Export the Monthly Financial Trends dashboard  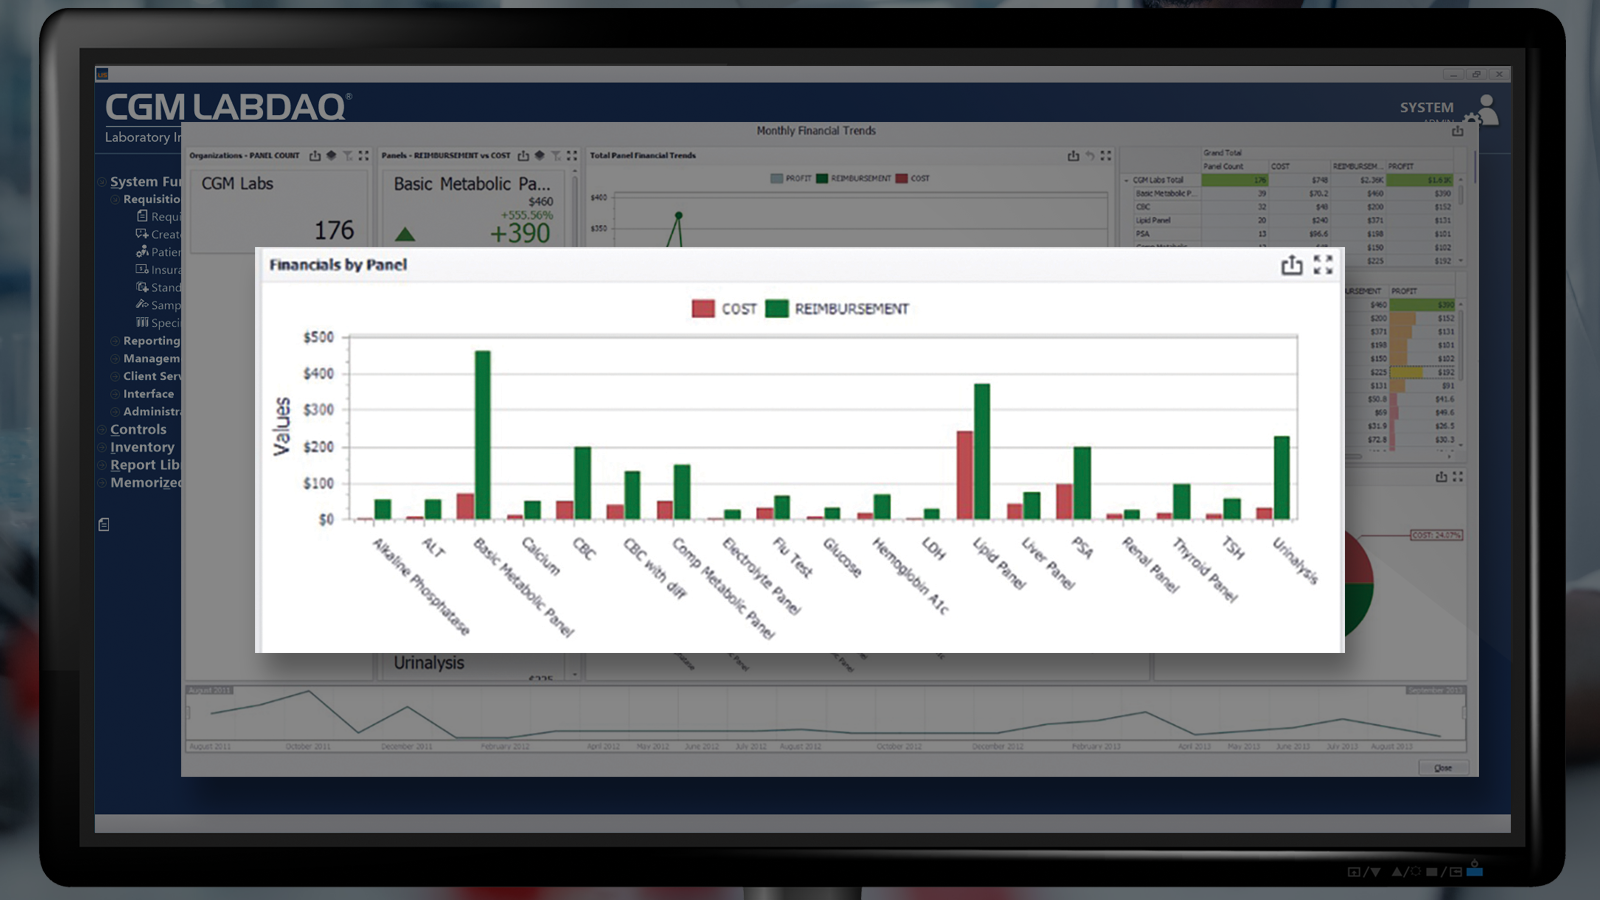coord(1457,131)
